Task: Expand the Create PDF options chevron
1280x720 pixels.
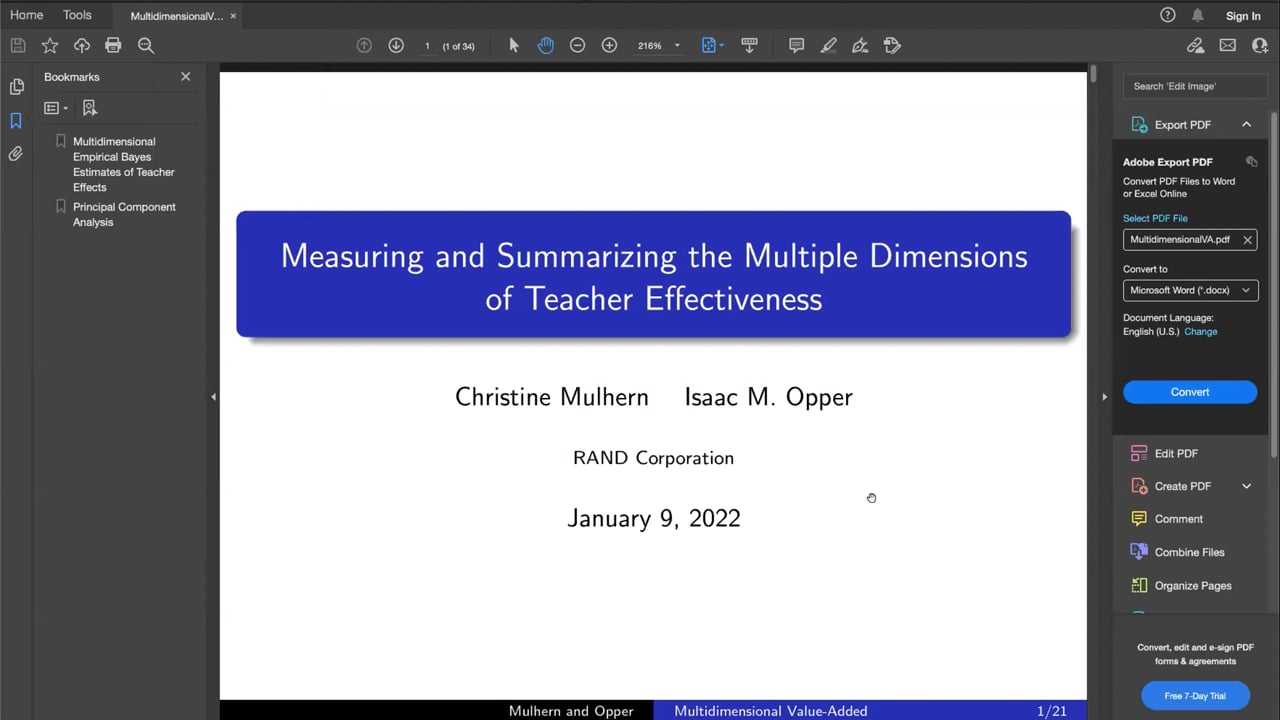Action: (x=1246, y=486)
